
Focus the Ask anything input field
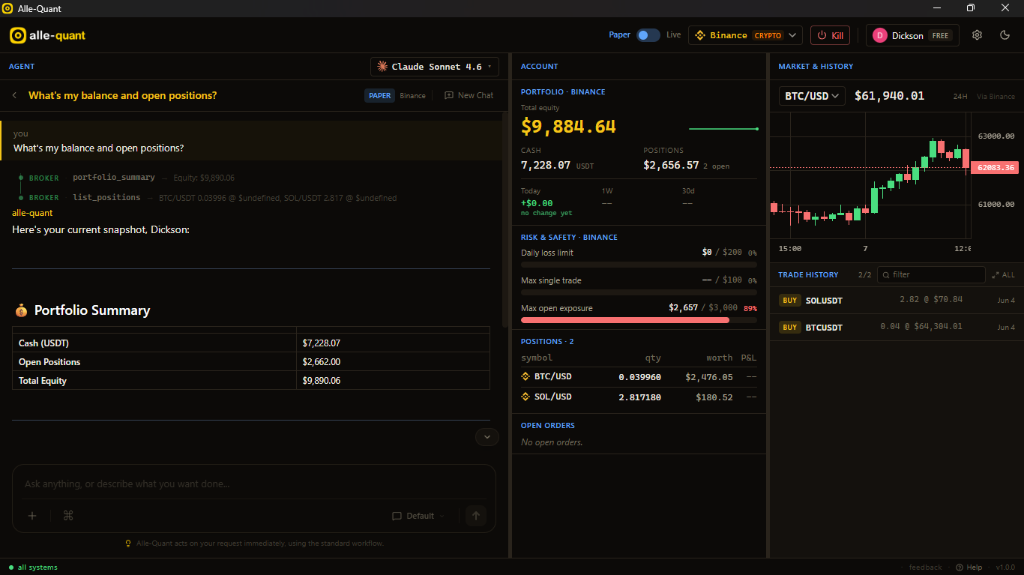253,484
